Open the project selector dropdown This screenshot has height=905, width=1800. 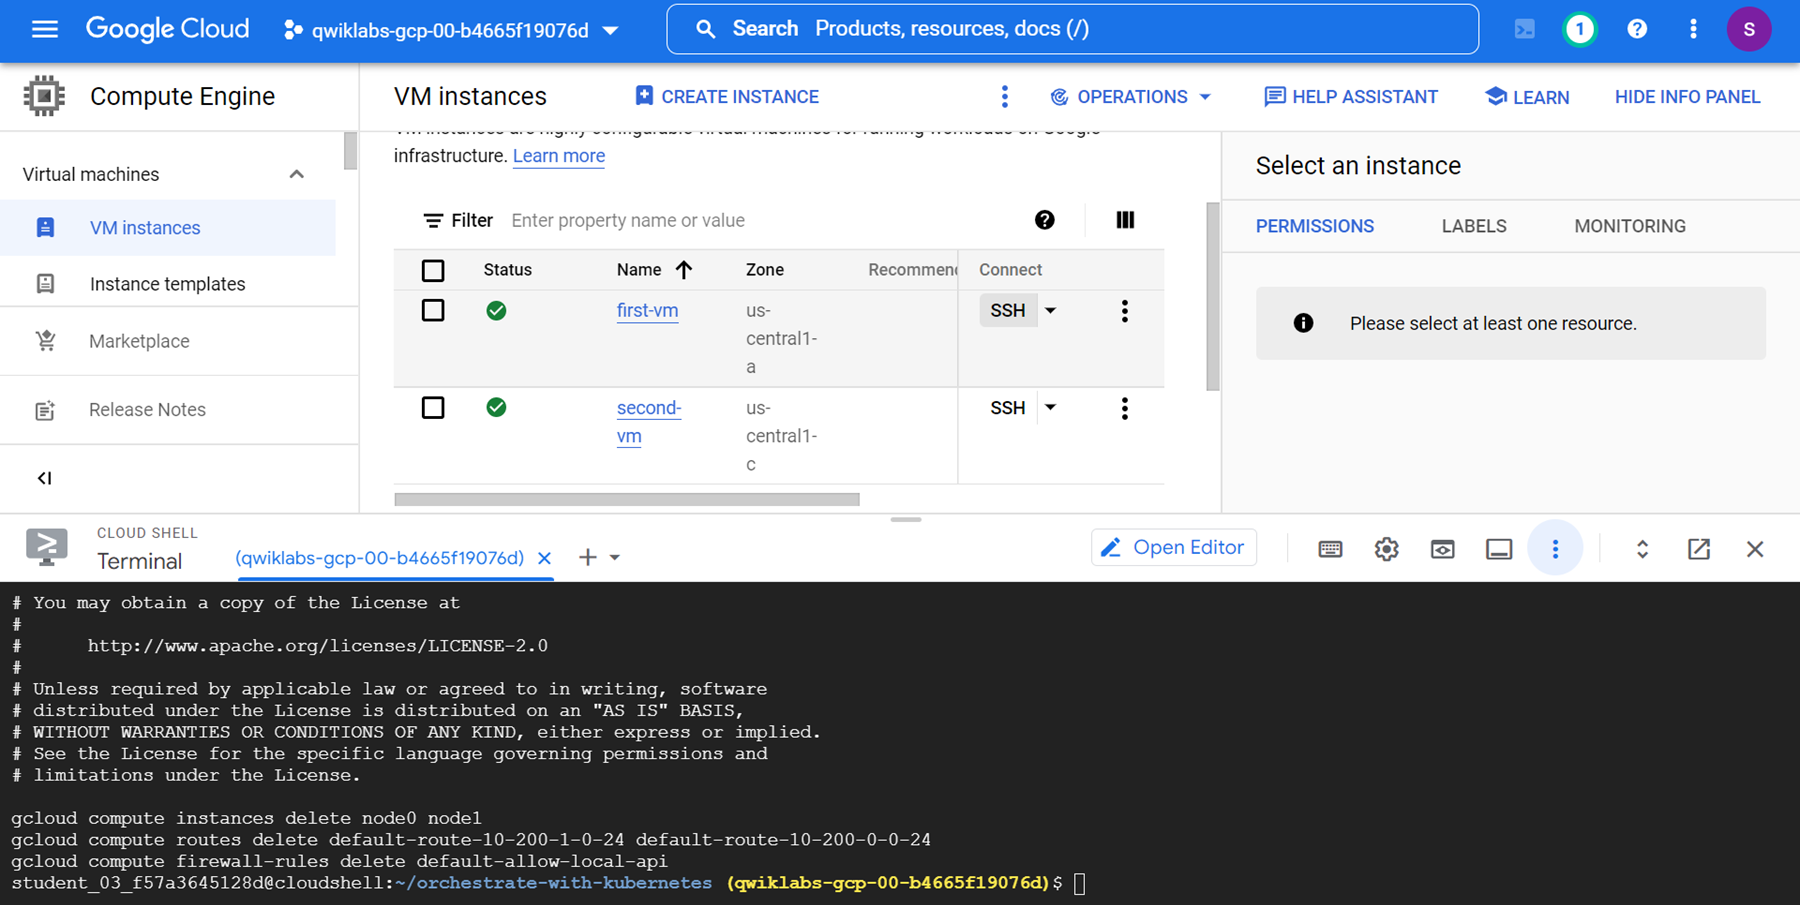click(x=451, y=30)
